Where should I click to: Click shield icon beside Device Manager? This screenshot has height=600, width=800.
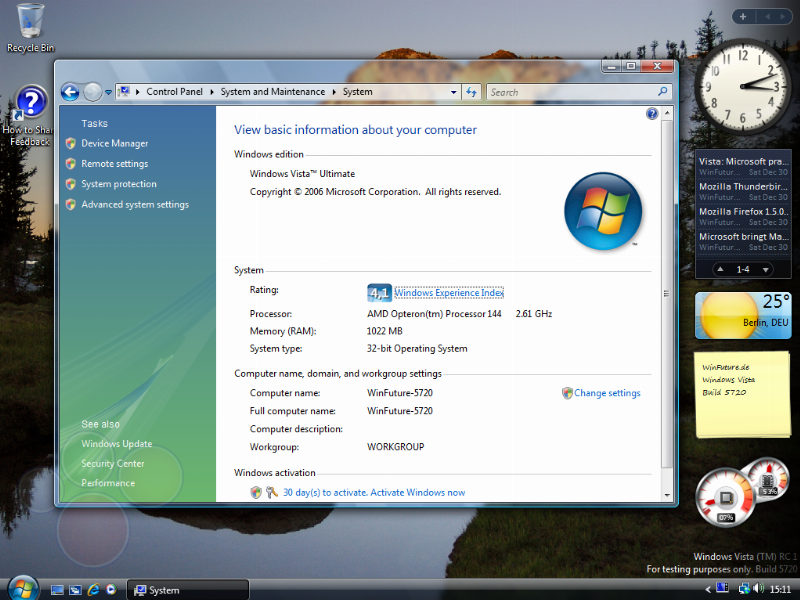coord(71,143)
